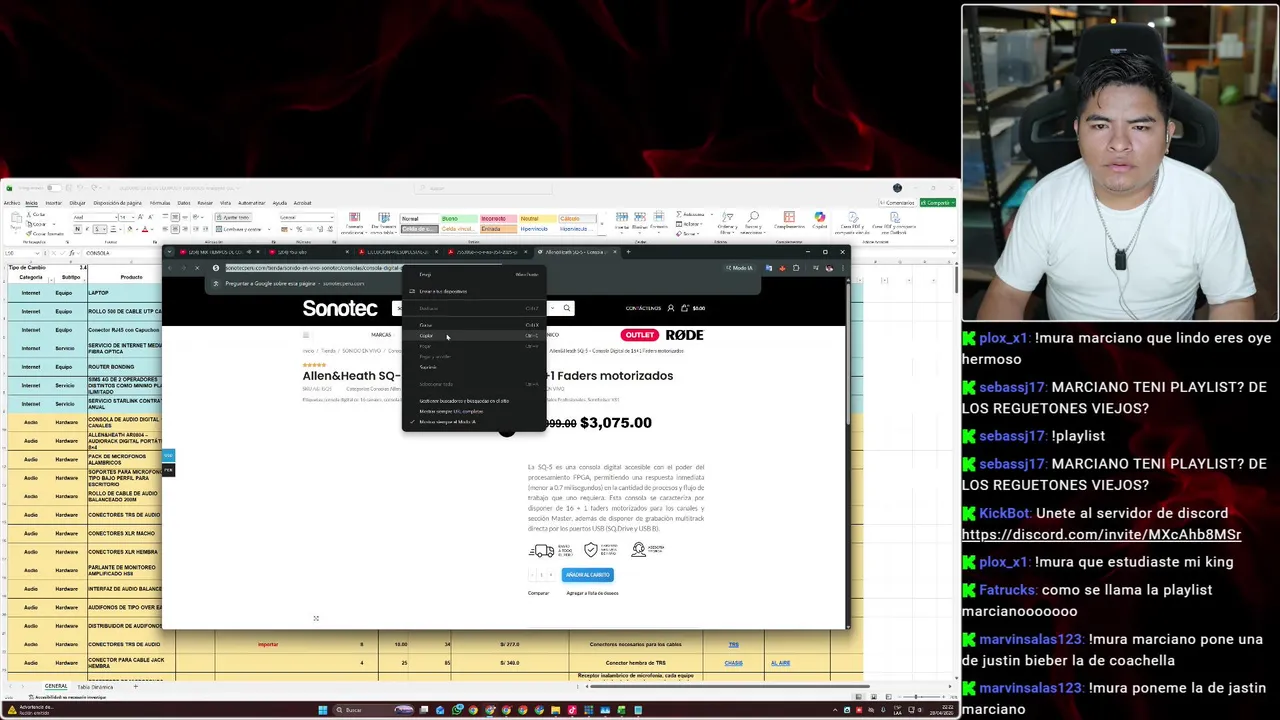The height and width of the screenshot is (720, 1280).
Task: Click the Chrome back arrow
Action: tap(170, 268)
